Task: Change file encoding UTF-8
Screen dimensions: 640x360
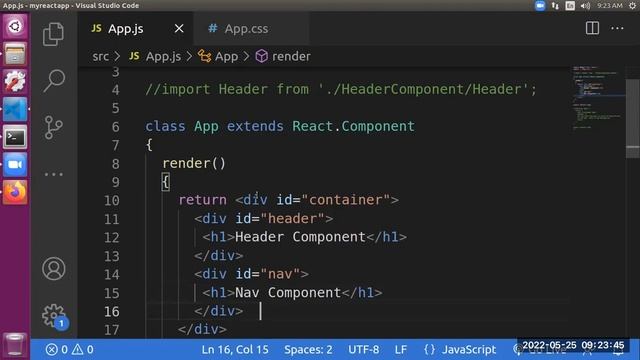Action: click(x=363, y=349)
